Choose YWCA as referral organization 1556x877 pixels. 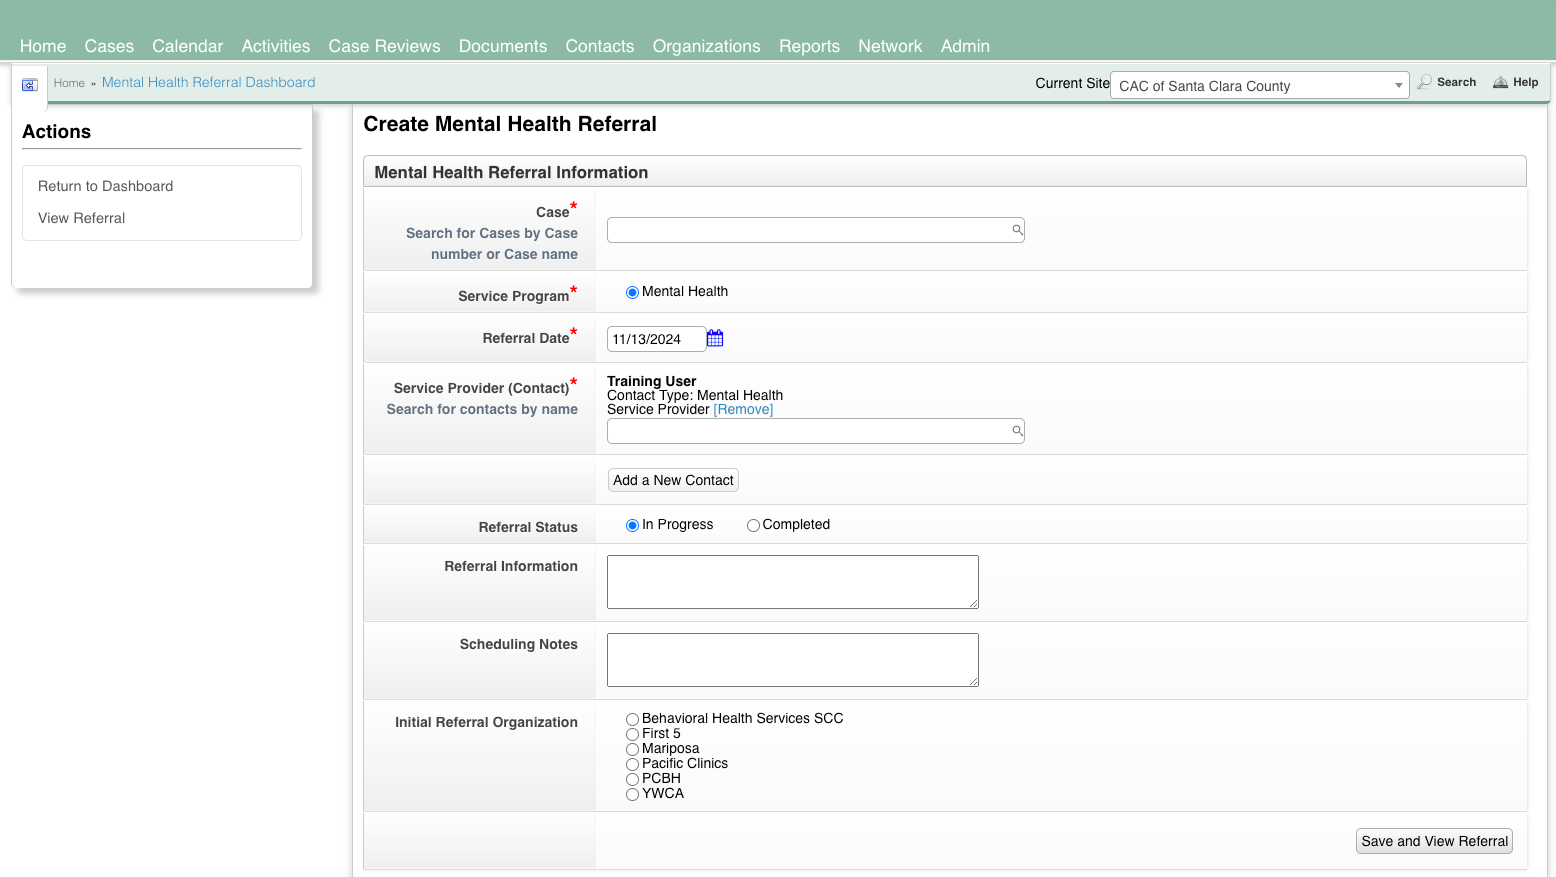click(632, 794)
